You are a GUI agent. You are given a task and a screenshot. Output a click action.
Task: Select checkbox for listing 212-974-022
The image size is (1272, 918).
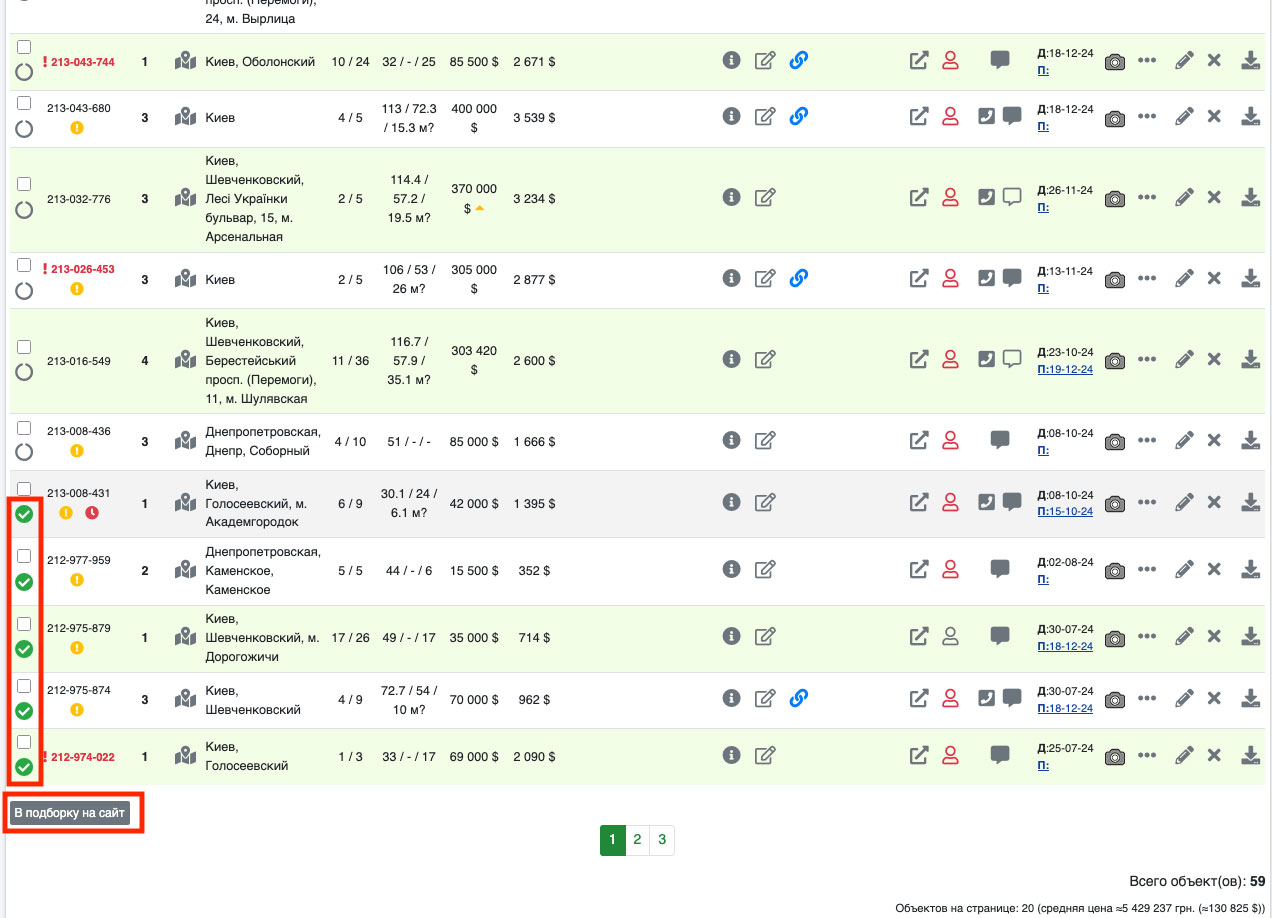pos(24,742)
